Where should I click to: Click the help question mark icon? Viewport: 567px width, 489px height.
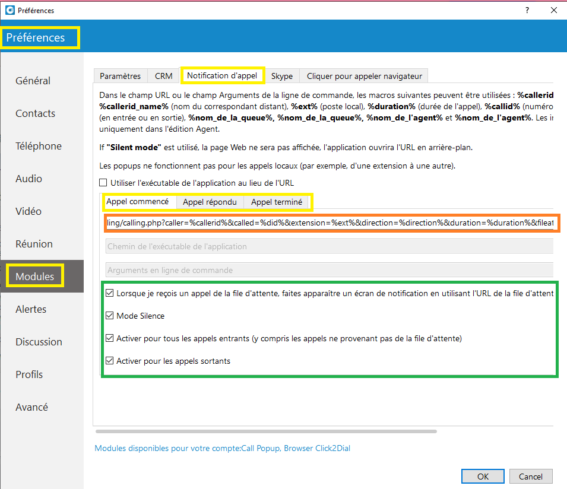(527, 10)
